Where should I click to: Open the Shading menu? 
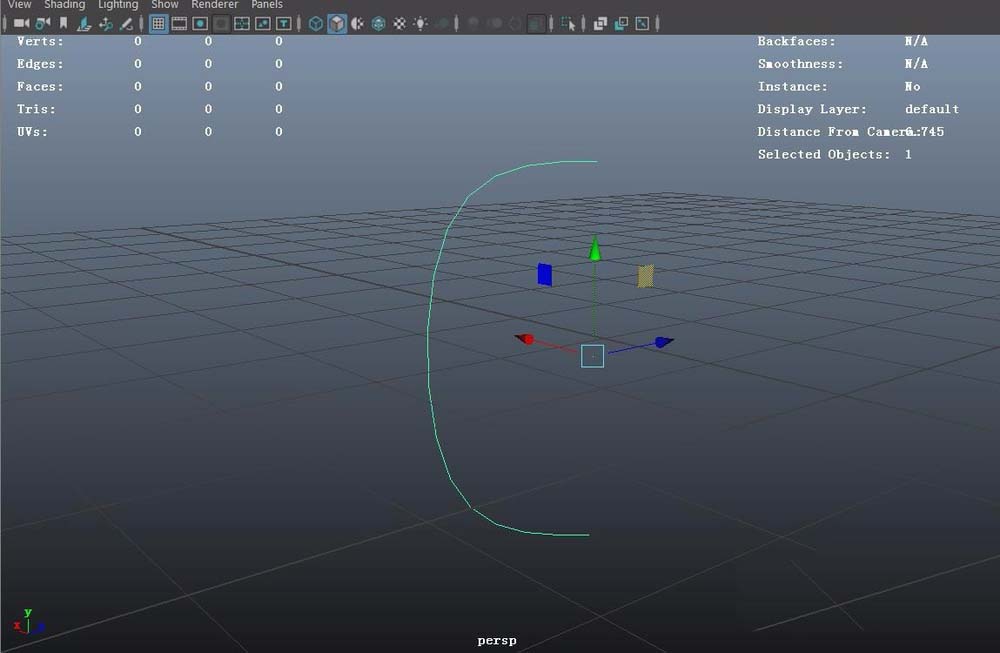click(64, 5)
